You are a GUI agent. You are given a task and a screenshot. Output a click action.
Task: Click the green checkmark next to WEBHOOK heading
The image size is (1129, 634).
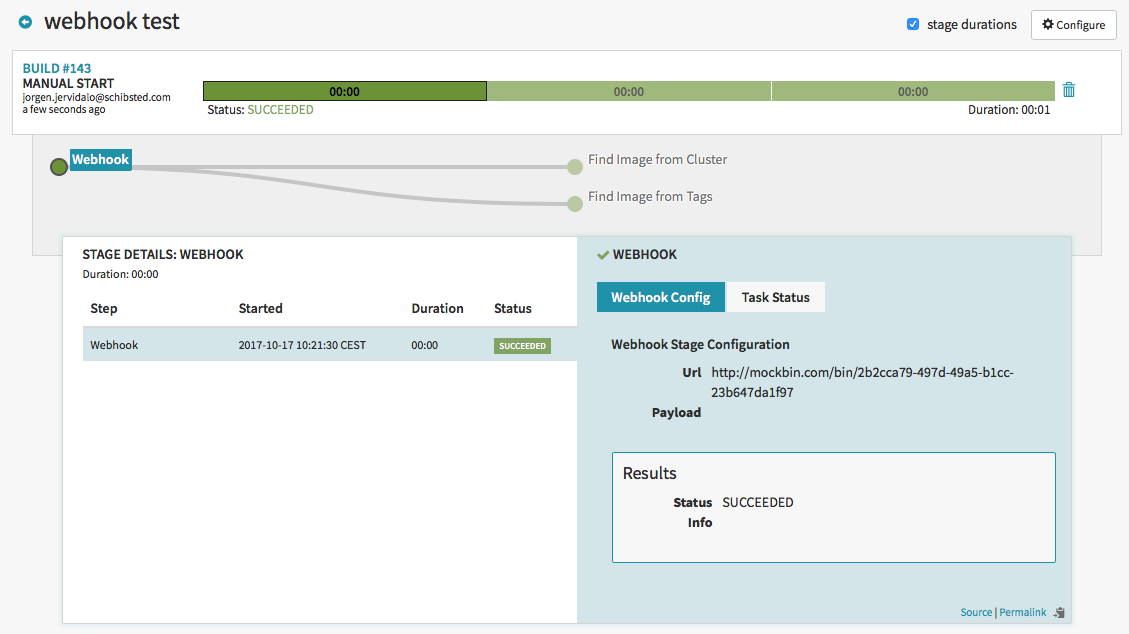pos(601,254)
